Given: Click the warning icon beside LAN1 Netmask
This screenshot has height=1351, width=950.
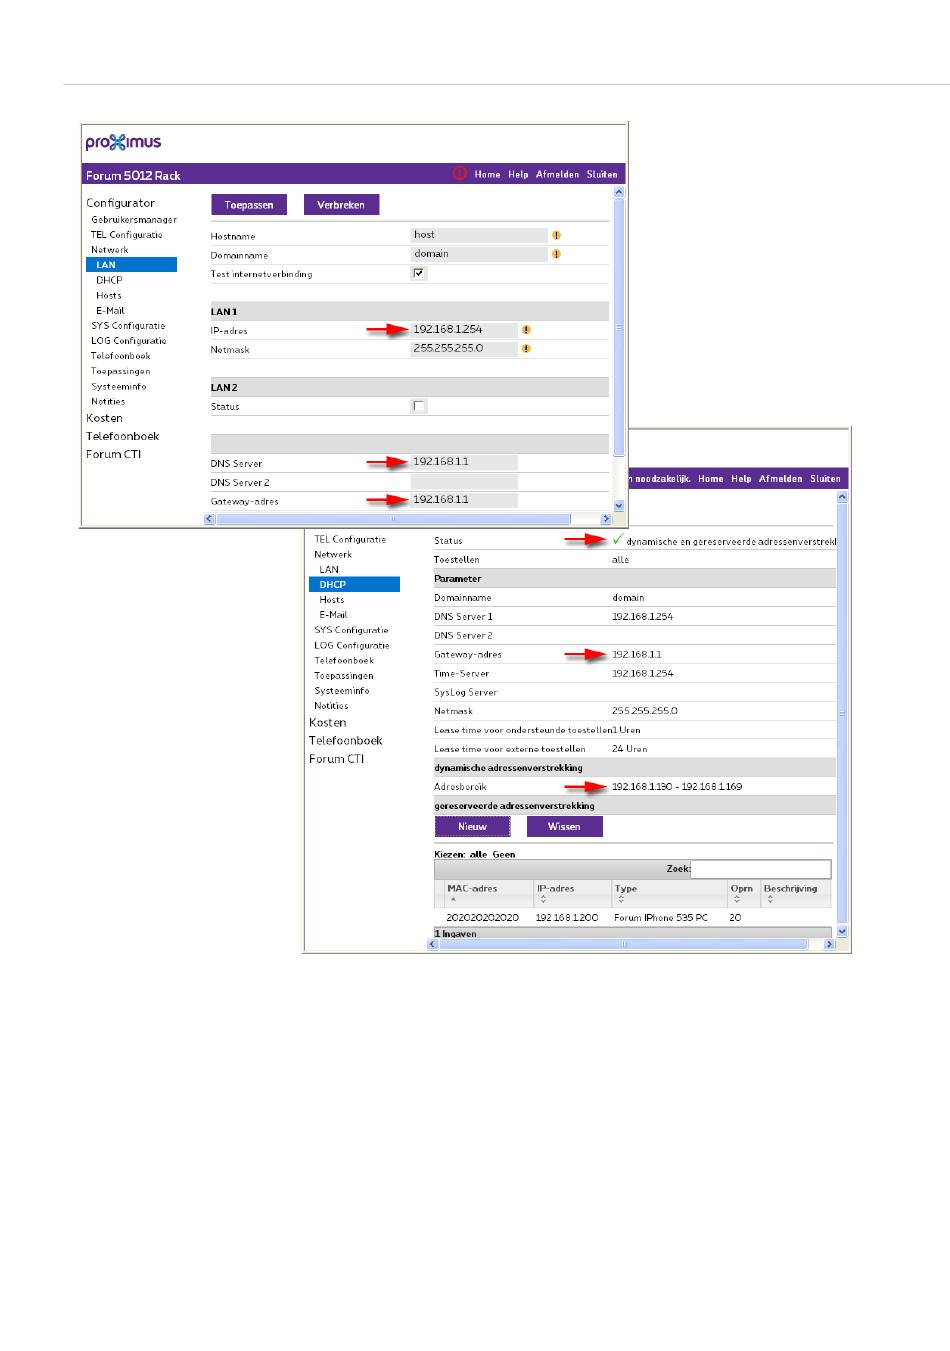Looking at the screenshot, I should click(526, 349).
